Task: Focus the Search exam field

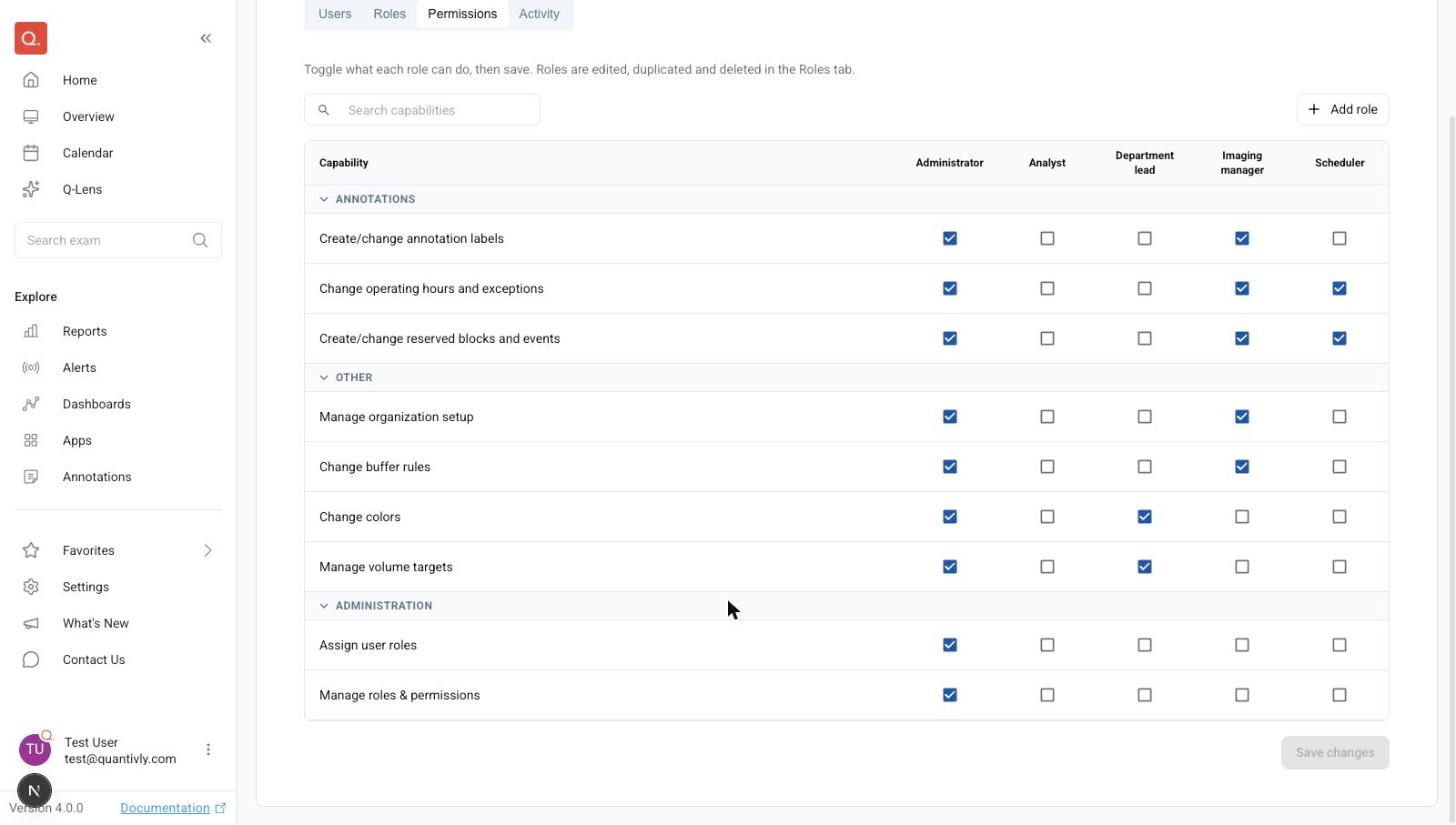Action: tap(118, 240)
